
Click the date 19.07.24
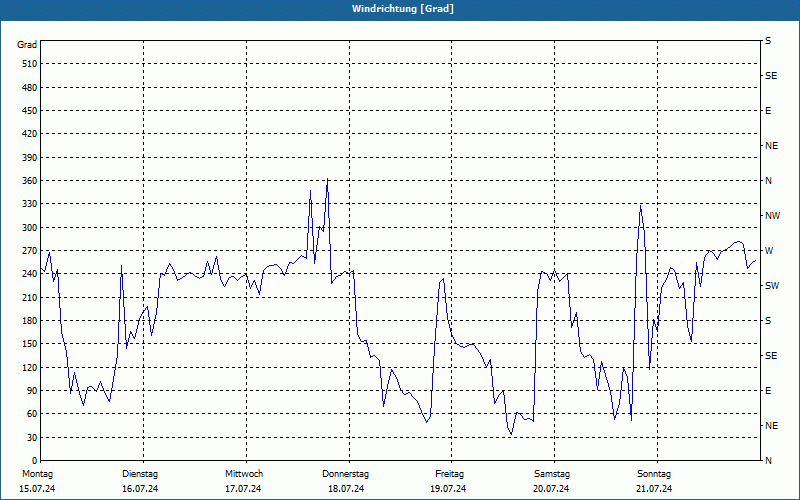(x=448, y=489)
